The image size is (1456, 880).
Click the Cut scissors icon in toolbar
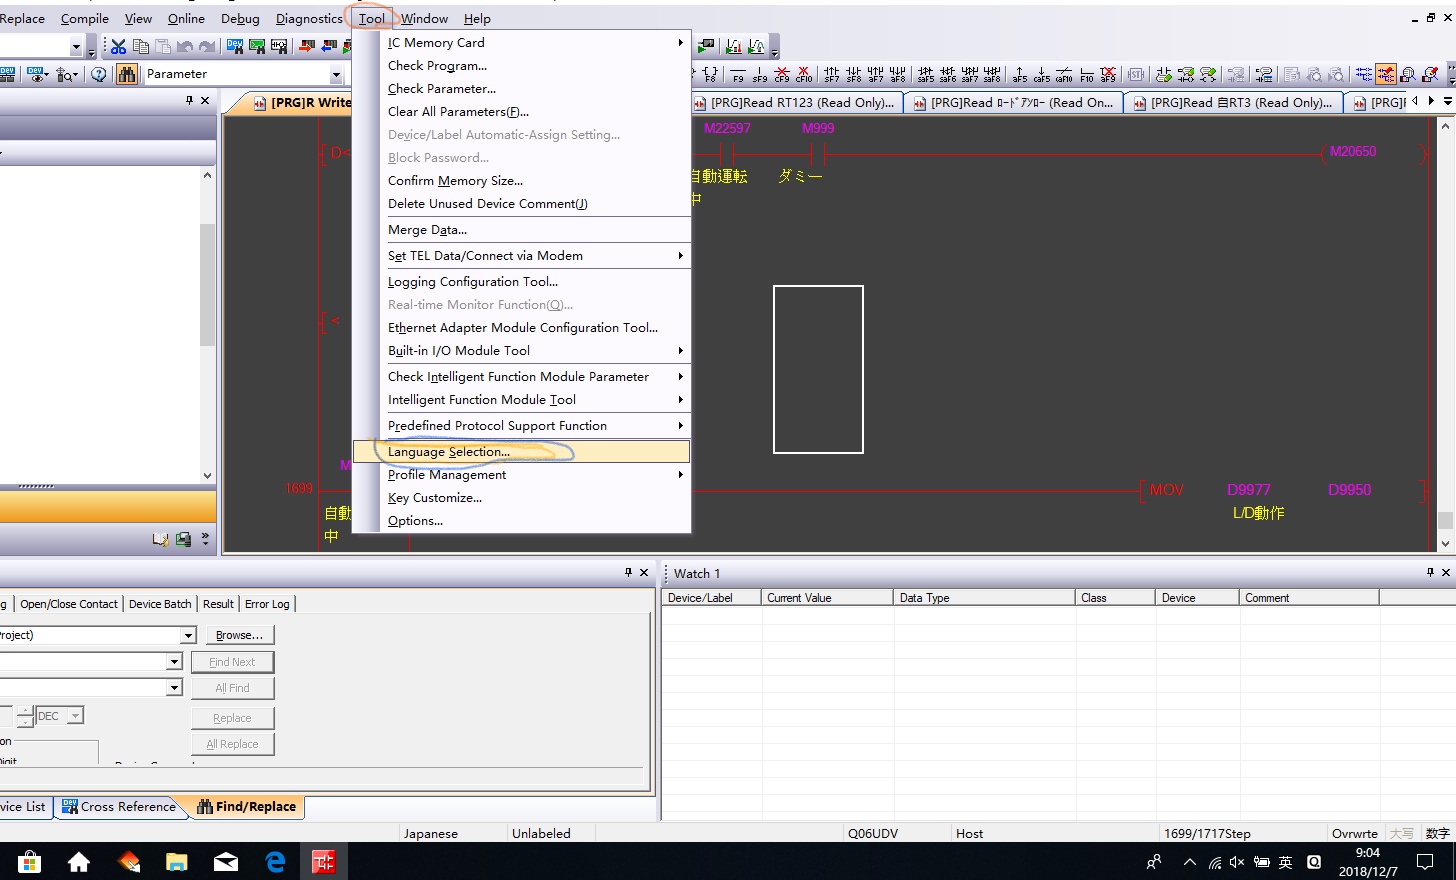pos(118,46)
